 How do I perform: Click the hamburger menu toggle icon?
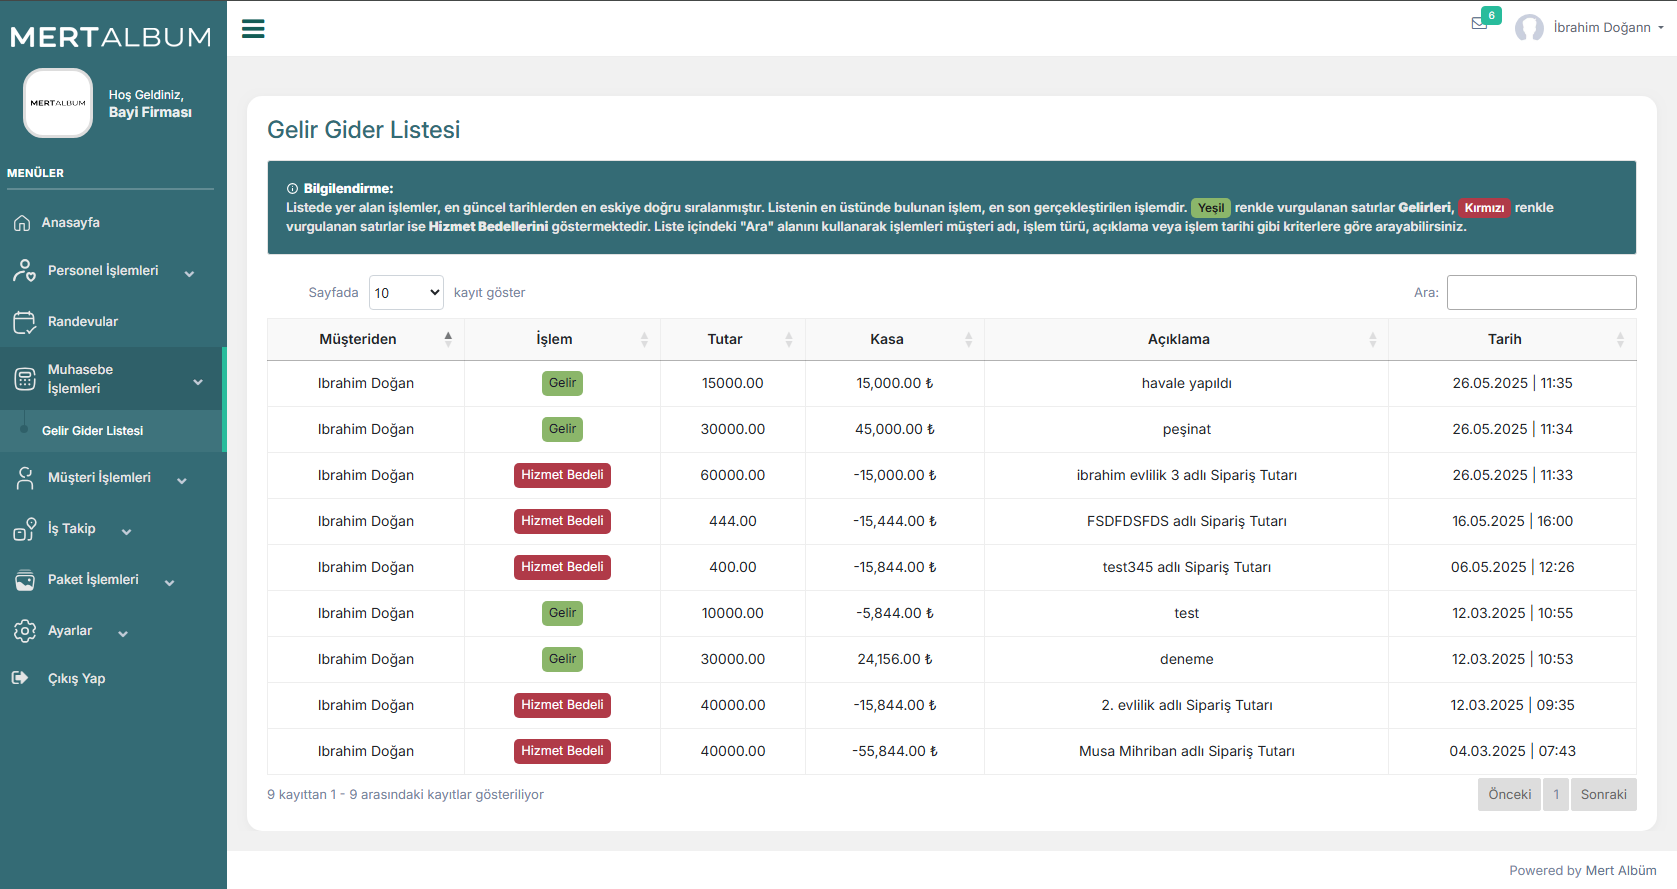pyautogui.click(x=253, y=29)
